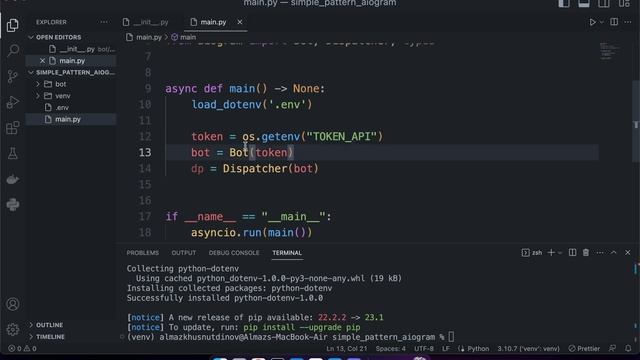Open terminal panel More Actions ellipsis
The height and width of the screenshot is (360, 640).
pos(600,253)
